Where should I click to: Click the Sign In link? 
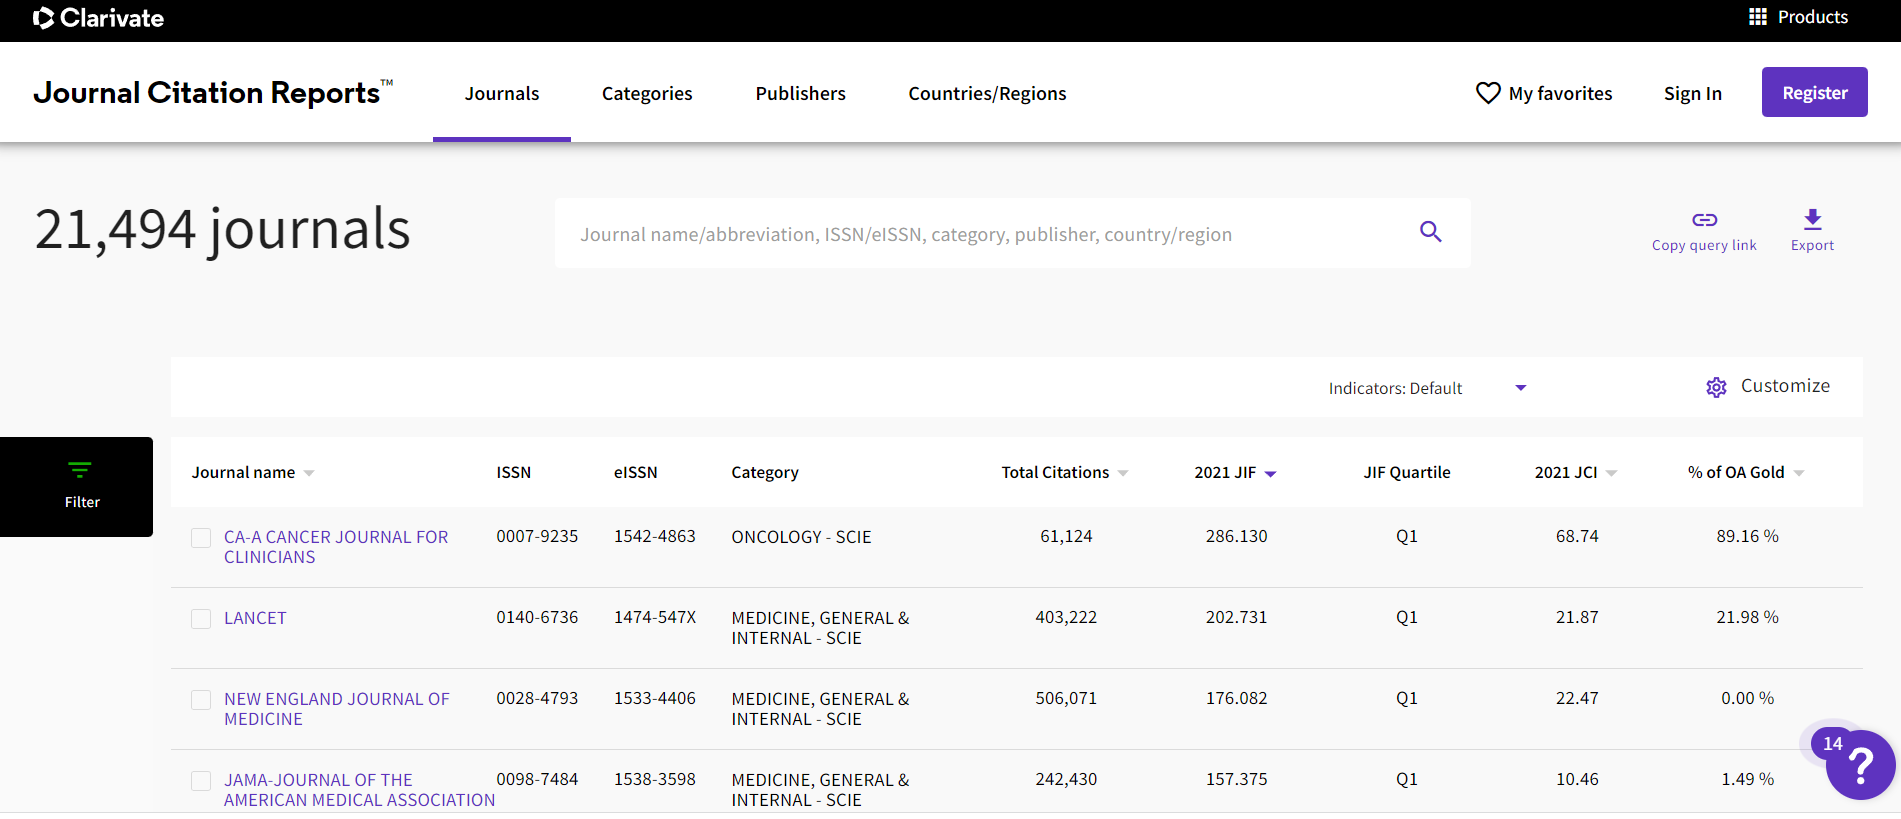pyautogui.click(x=1693, y=93)
